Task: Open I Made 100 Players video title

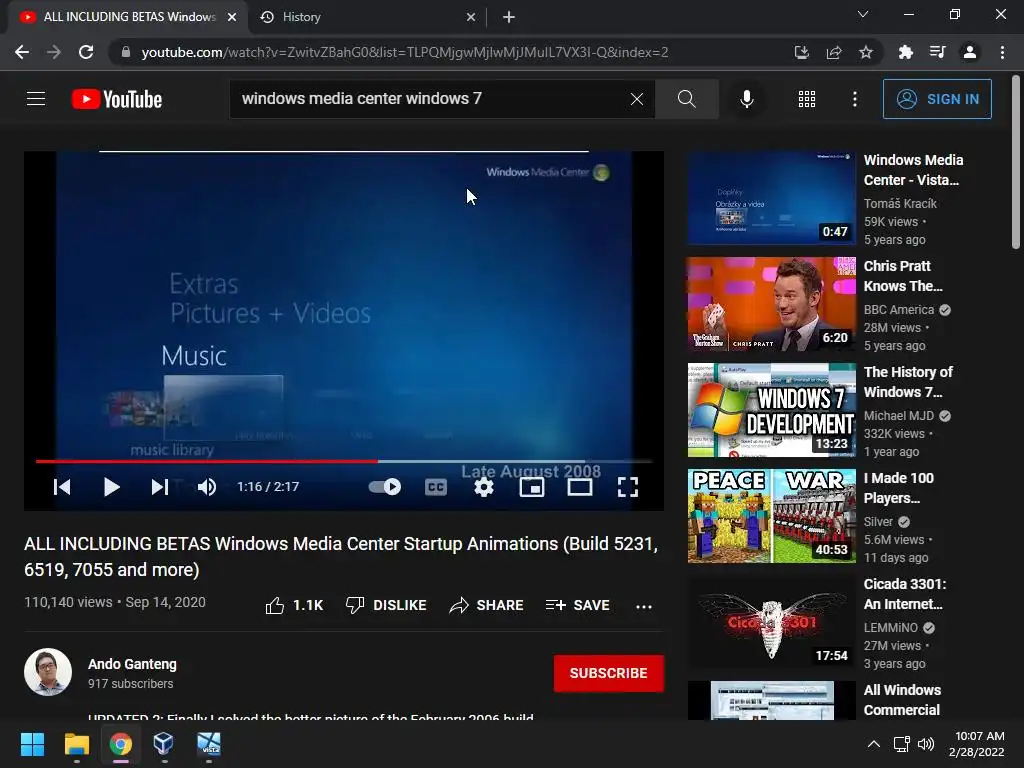Action: pos(899,488)
